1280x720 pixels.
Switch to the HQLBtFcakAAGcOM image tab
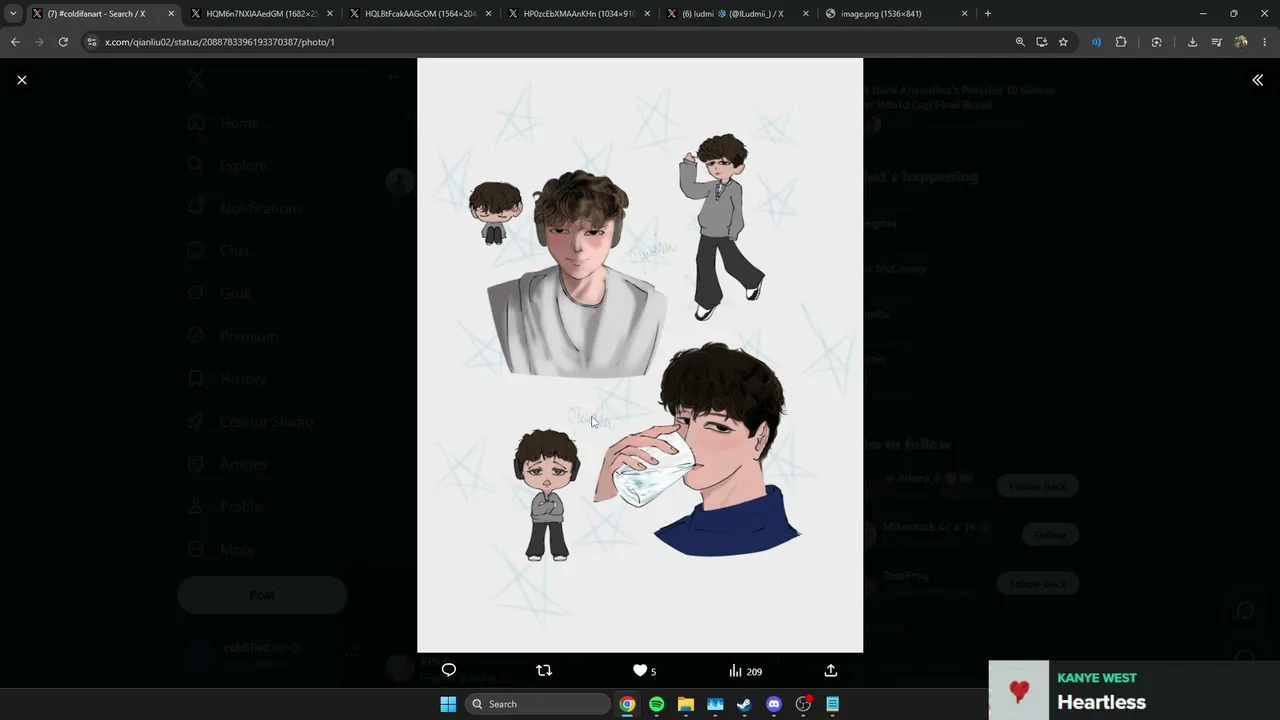tap(420, 14)
